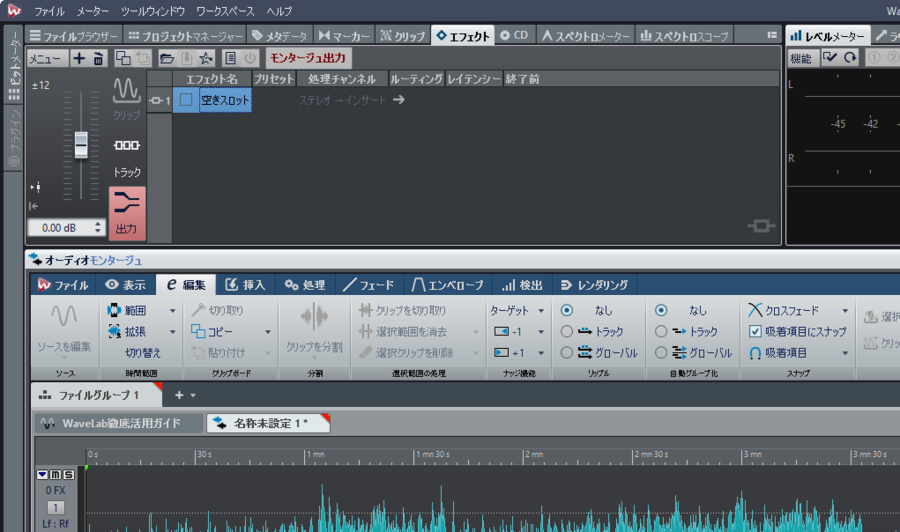The width and height of the screenshot is (900, 532).
Task: Click the Level Meter settings checkmark icon
Action: click(829, 57)
